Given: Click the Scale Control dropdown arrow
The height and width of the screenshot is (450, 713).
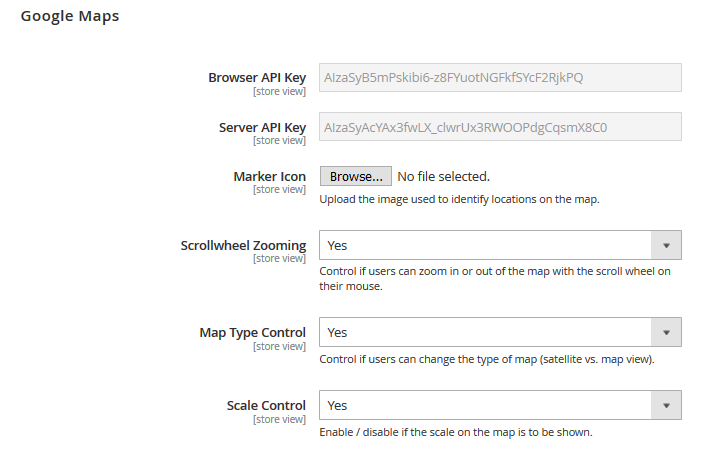Looking at the screenshot, I should [666, 405].
